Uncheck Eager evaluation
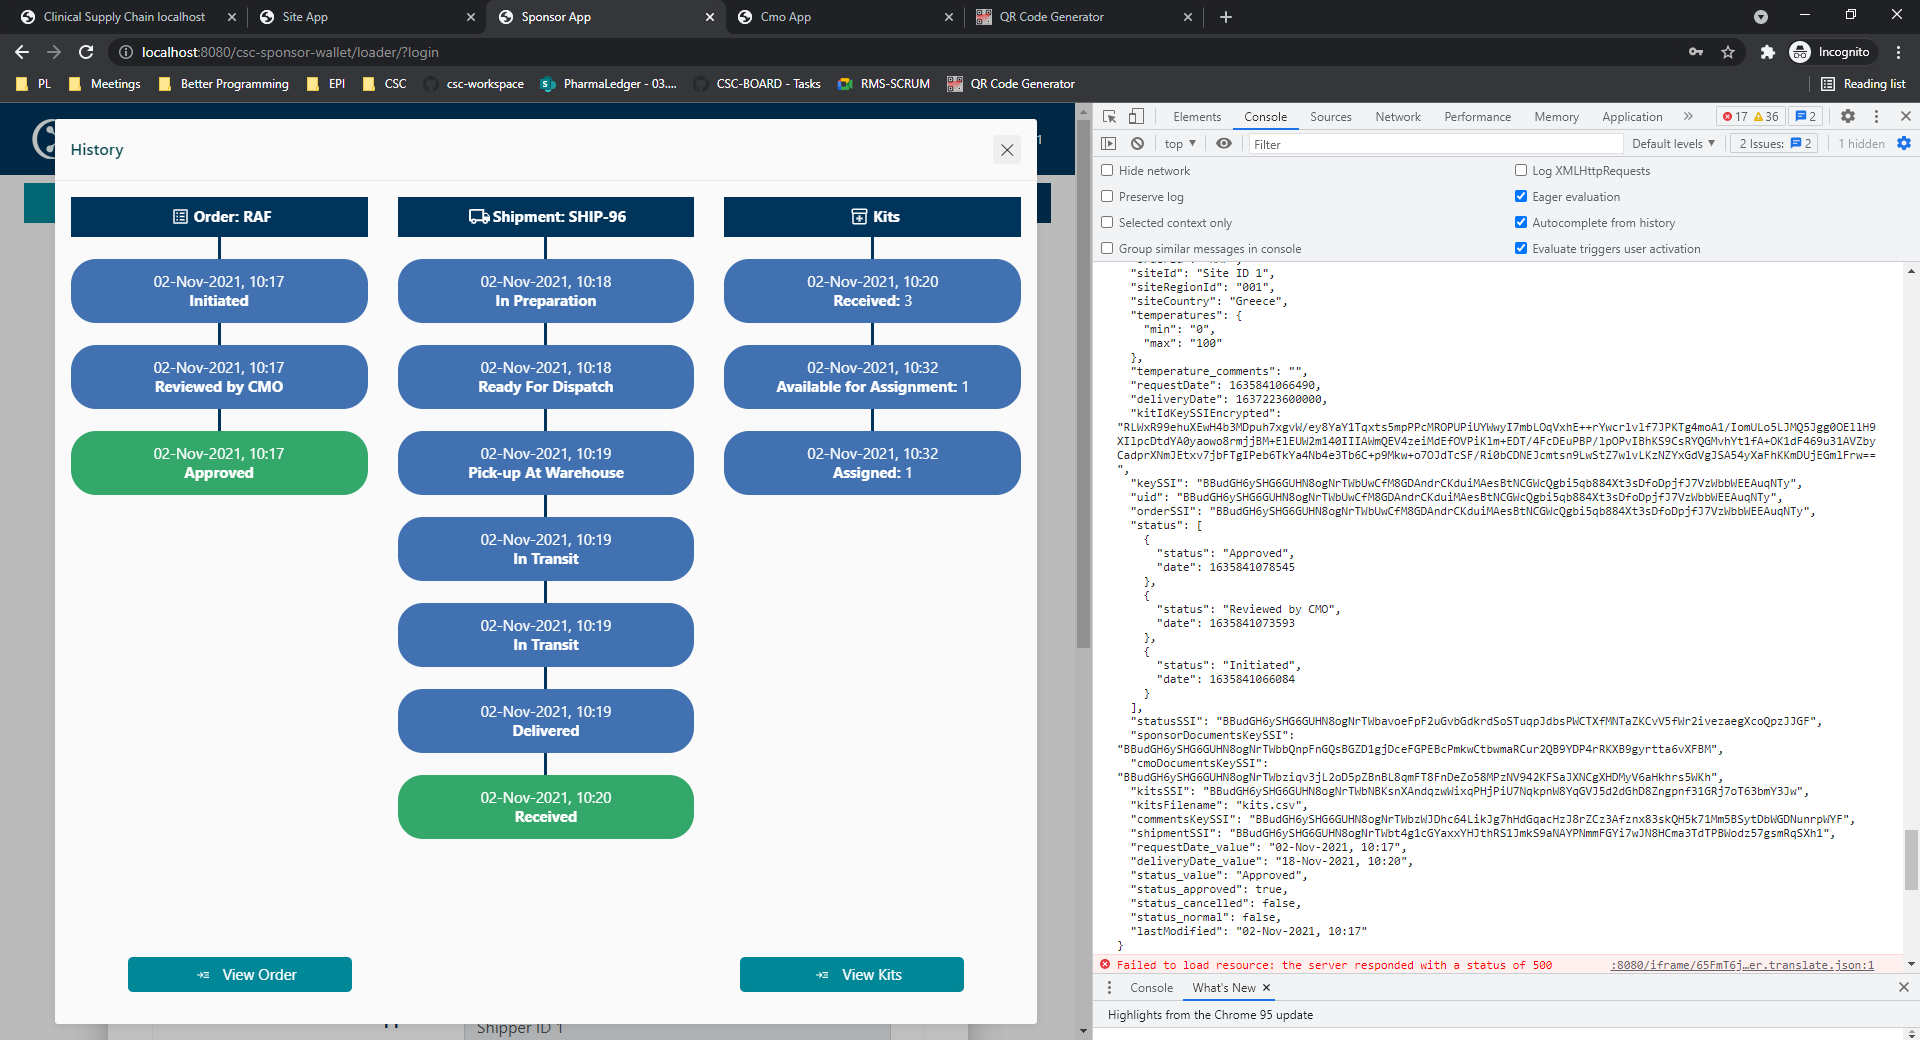Image resolution: width=1920 pixels, height=1040 pixels. [1521, 196]
